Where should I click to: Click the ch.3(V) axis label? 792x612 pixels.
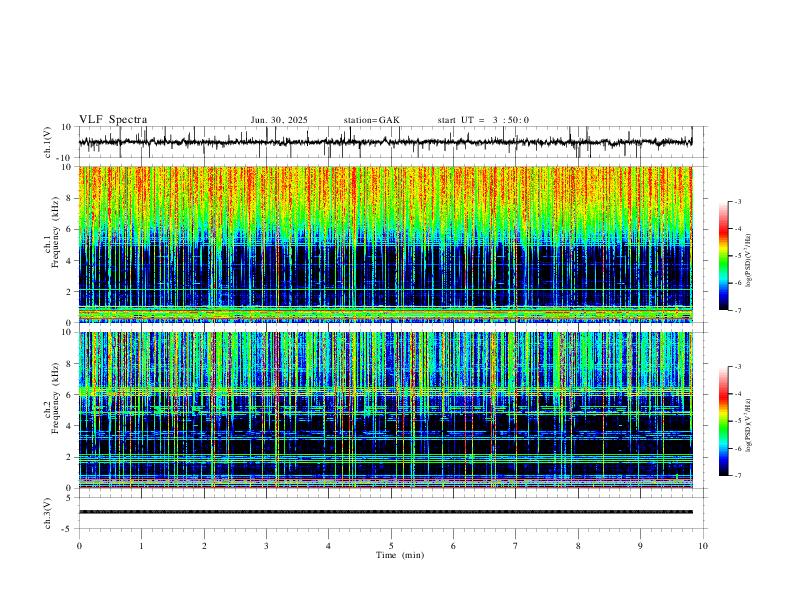pos(48,513)
